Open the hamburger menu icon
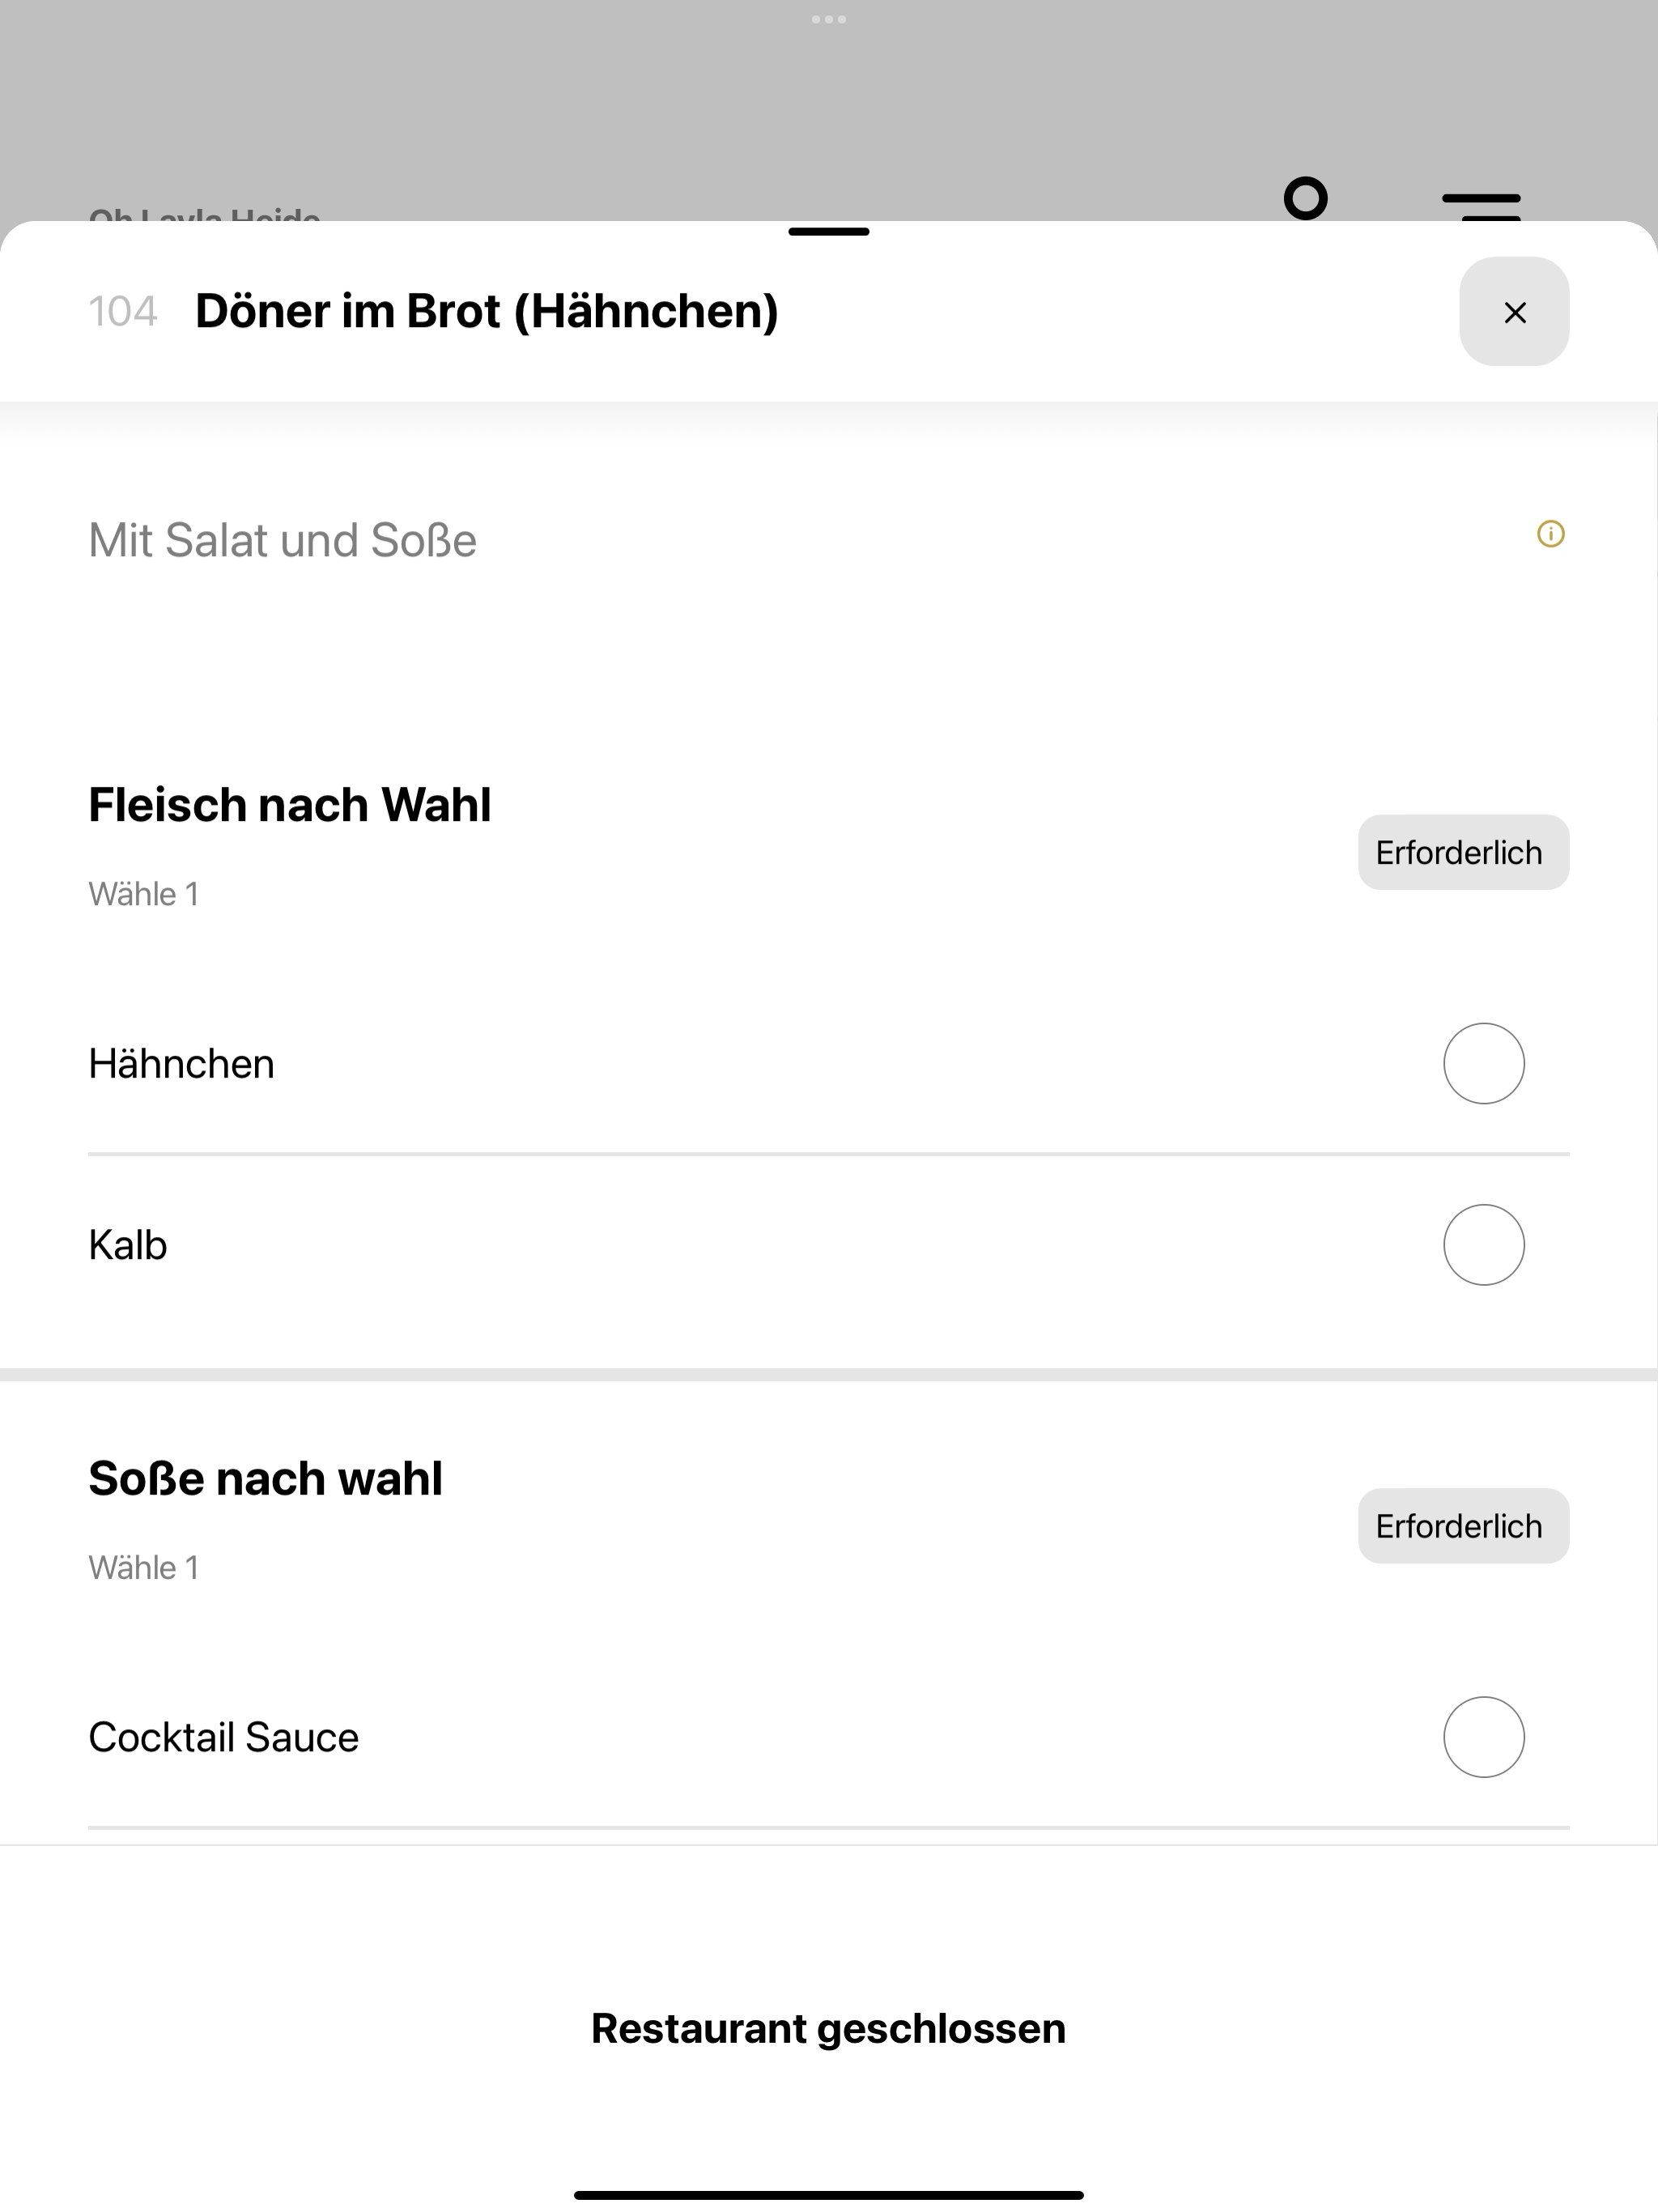This screenshot has height=2212, width=1658. pyautogui.click(x=1481, y=205)
